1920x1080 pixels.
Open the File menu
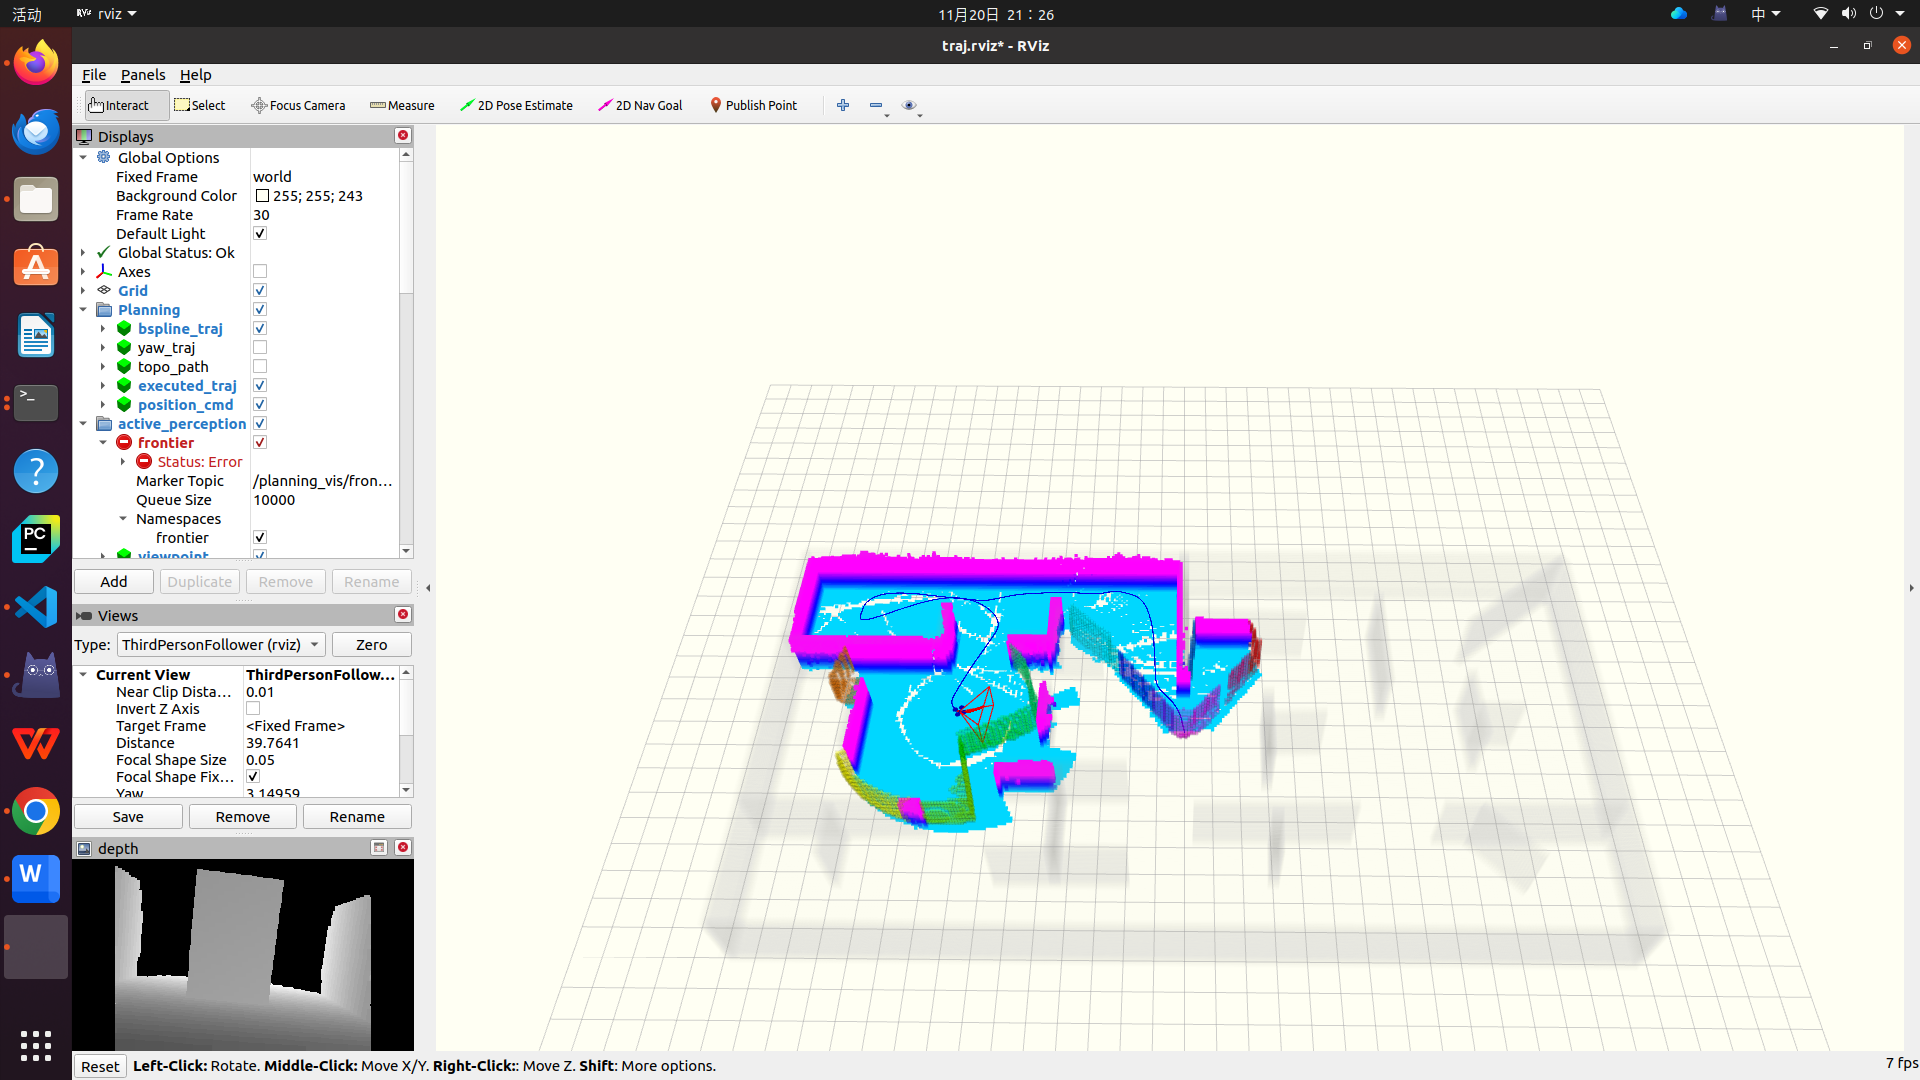pyautogui.click(x=94, y=75)
